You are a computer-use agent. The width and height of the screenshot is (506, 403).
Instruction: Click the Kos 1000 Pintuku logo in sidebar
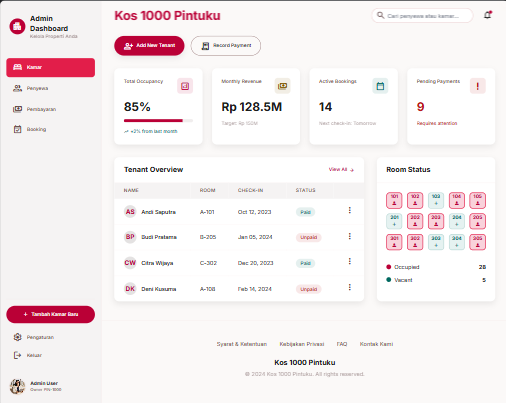point(17,26)
